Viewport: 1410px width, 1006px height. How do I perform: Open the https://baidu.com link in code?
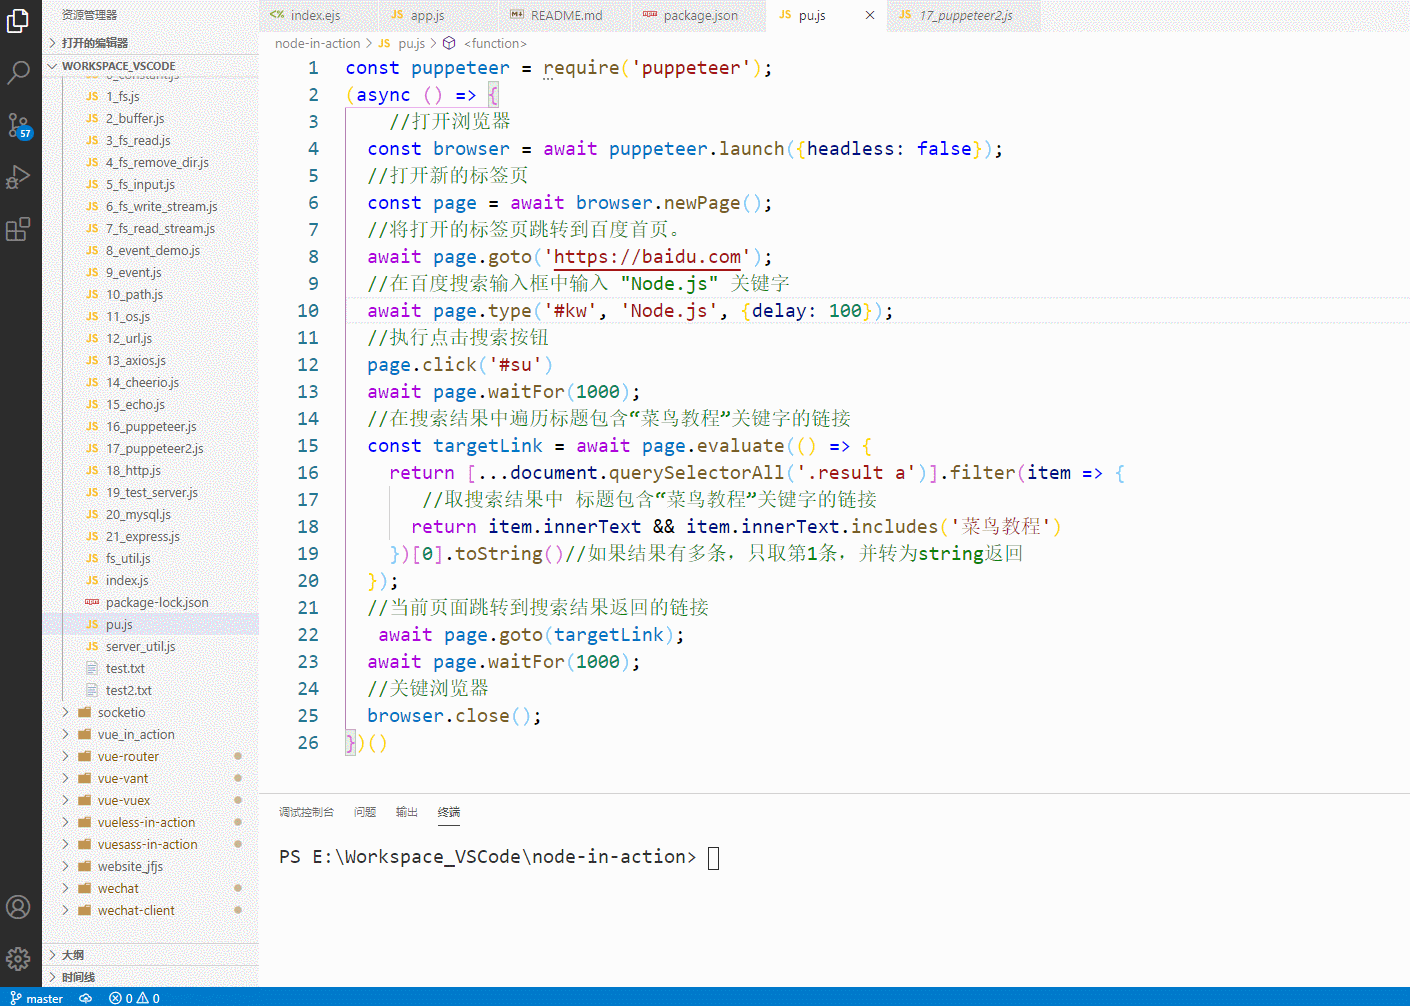pos(647,257)
